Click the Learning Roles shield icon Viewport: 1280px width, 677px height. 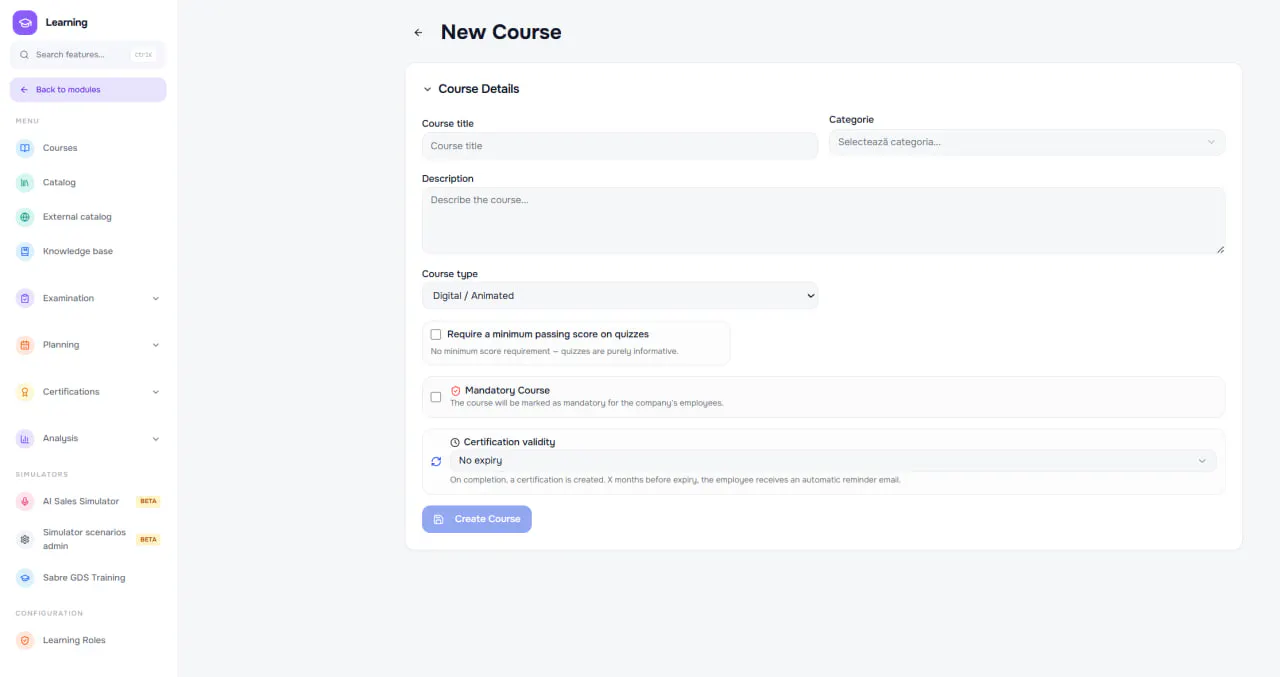pos(25,640)
